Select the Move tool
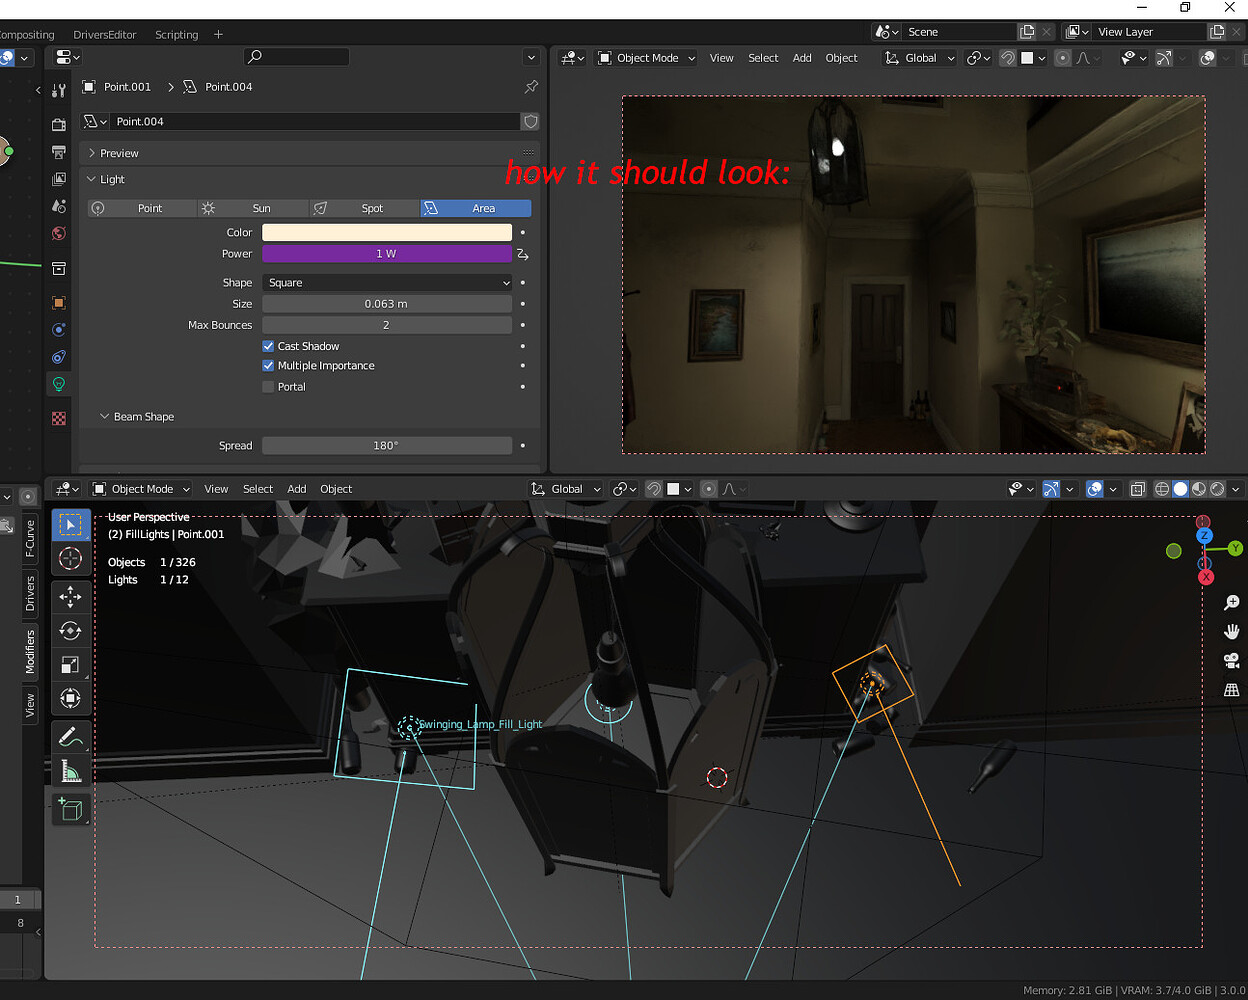 [70, 598]
